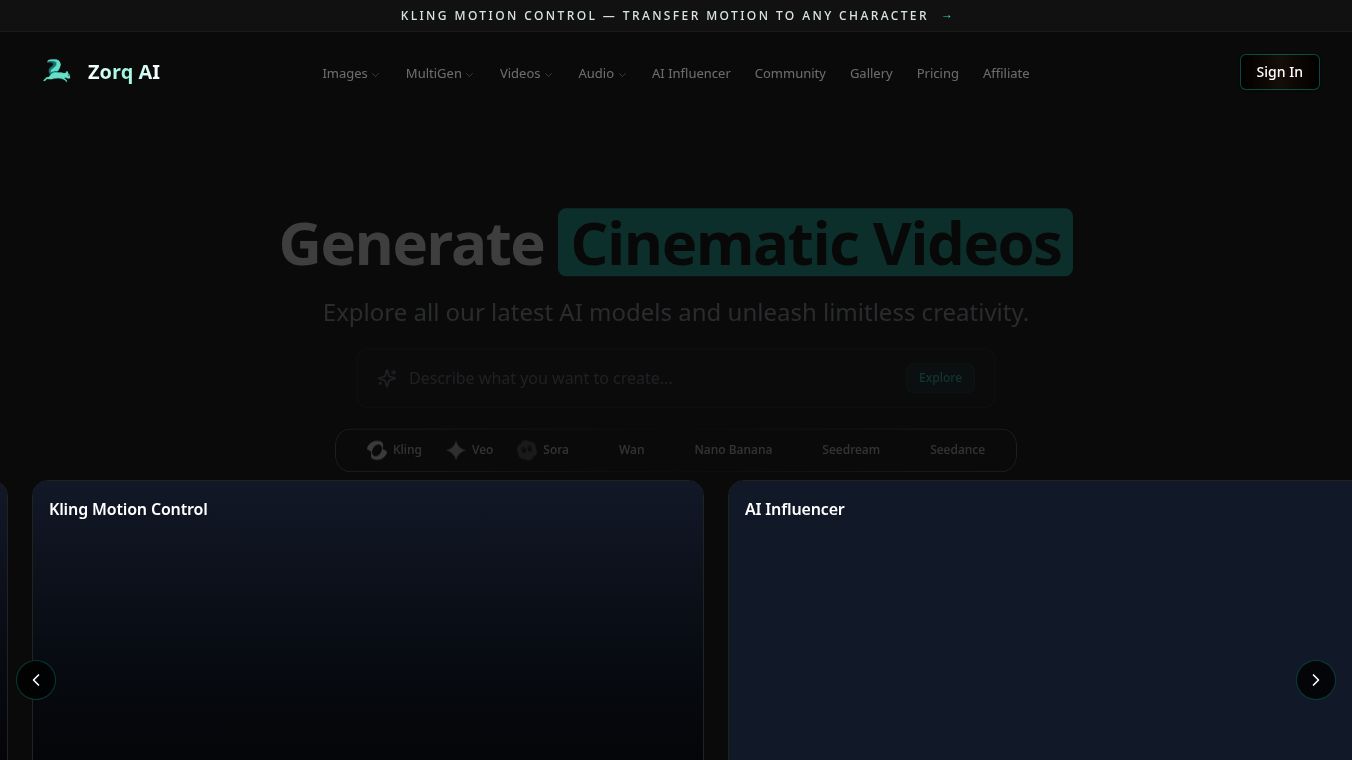Navigate to the Pricing page
The height and width of the screenshot is (760, 1352).
(938, 74)
